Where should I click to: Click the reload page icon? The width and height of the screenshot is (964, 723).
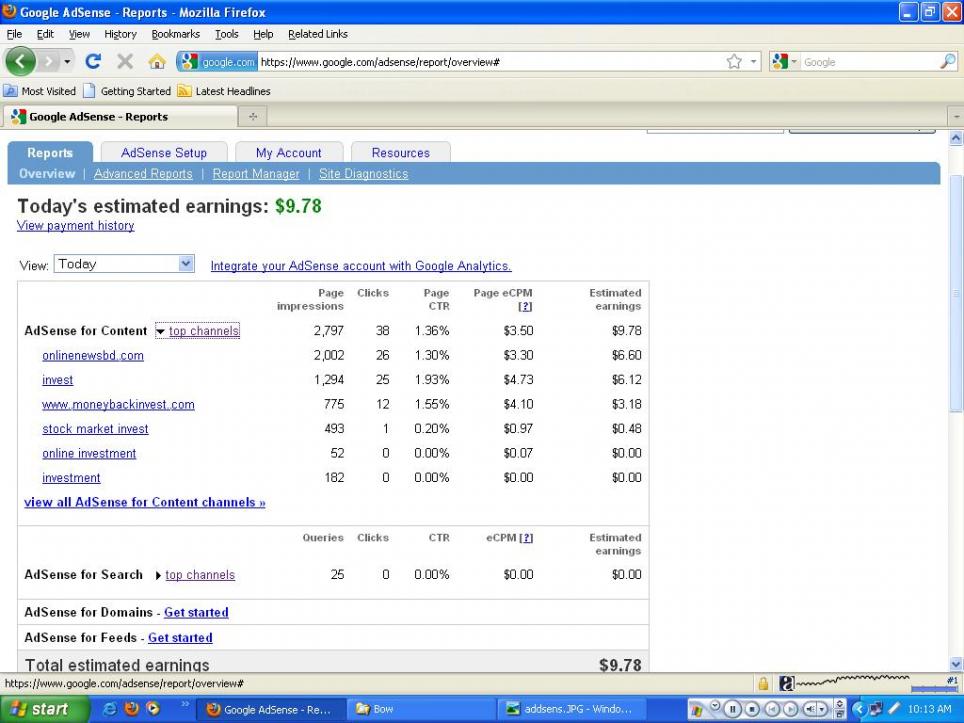tap(93, 62)
